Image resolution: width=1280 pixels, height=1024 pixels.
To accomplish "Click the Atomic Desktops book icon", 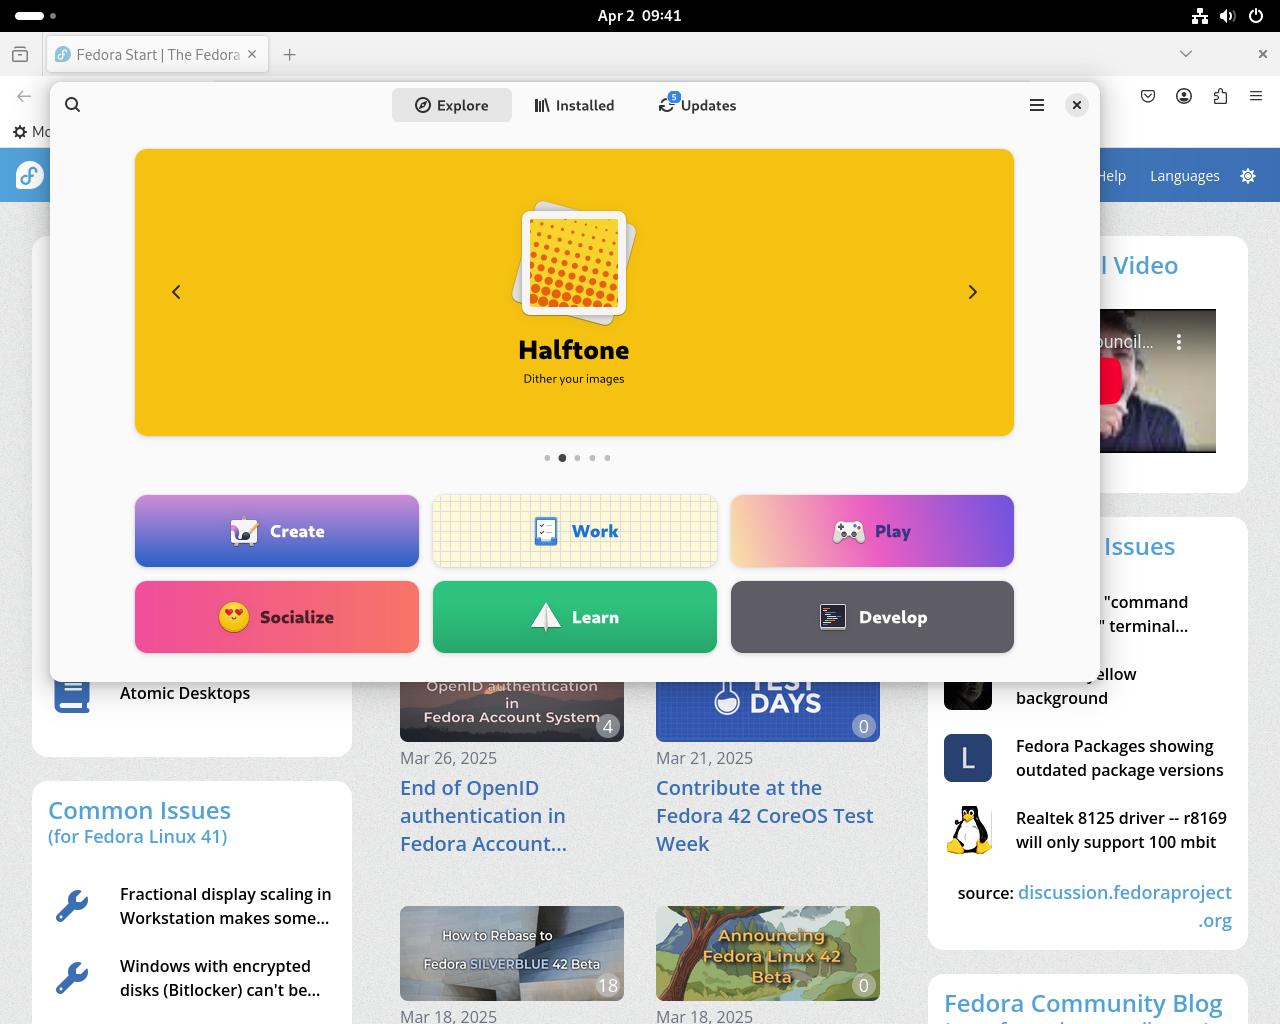I will coord(72,697).
